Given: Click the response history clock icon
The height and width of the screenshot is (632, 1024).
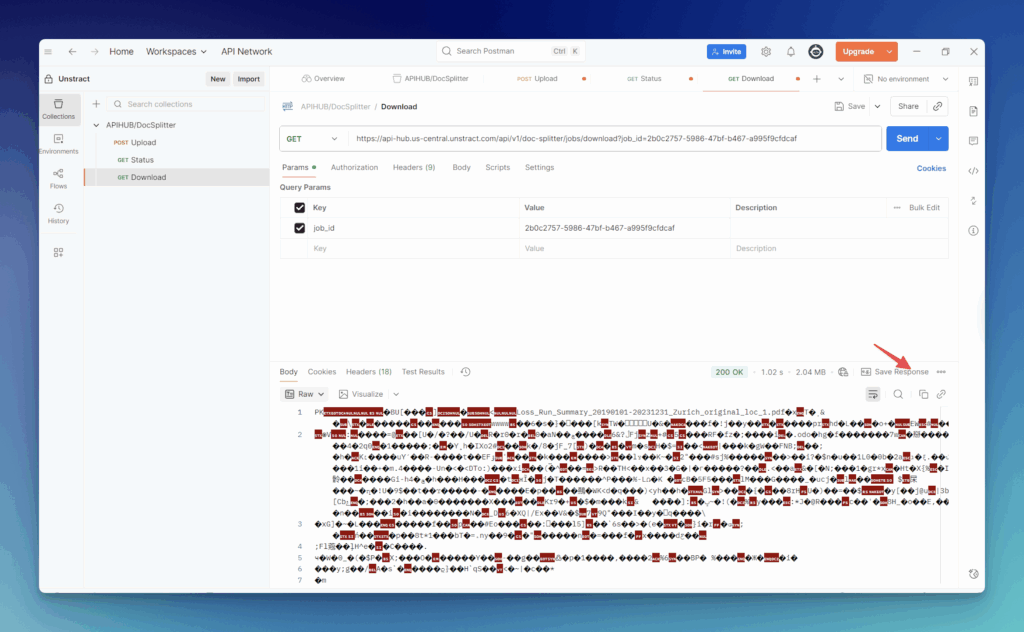Looking at the screenshot, I should [465, 372].
